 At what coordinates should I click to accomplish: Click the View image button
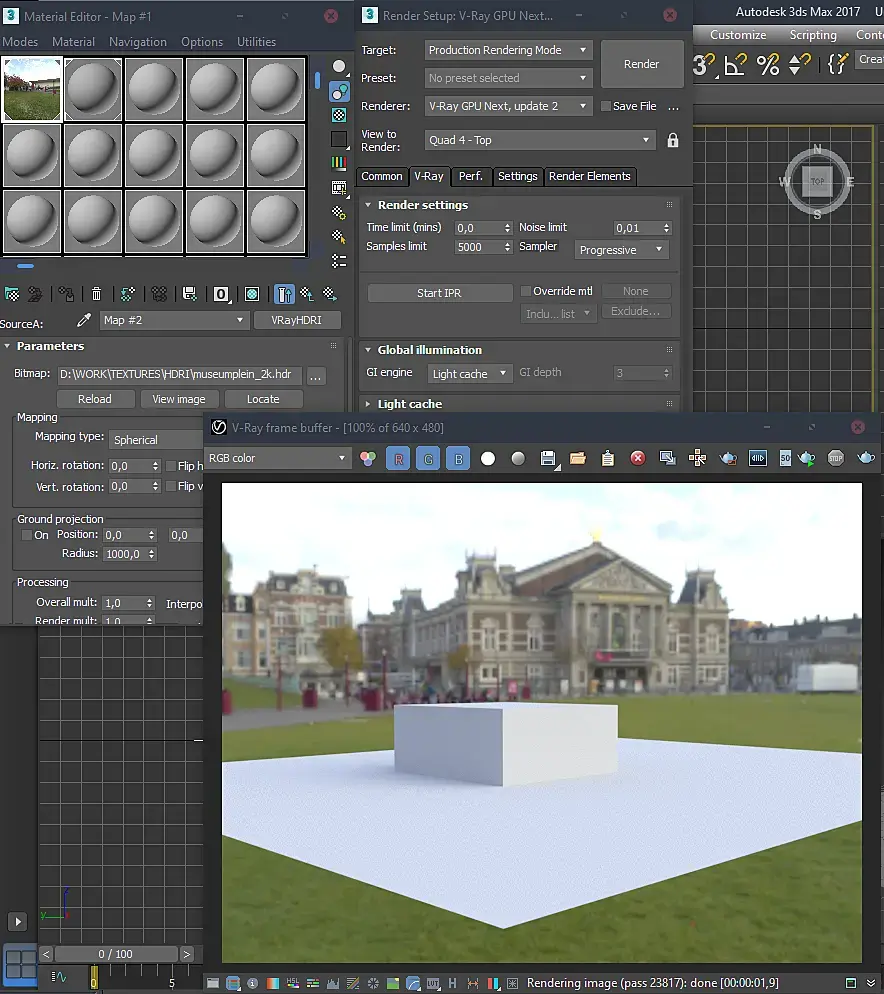tap(178, 399)
